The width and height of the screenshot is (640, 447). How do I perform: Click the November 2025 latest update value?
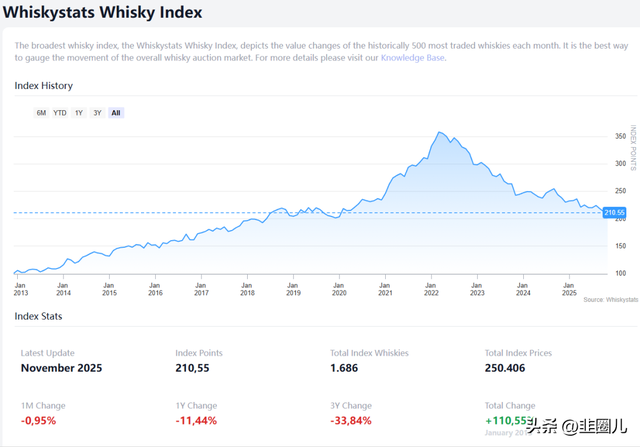[61, 368]
